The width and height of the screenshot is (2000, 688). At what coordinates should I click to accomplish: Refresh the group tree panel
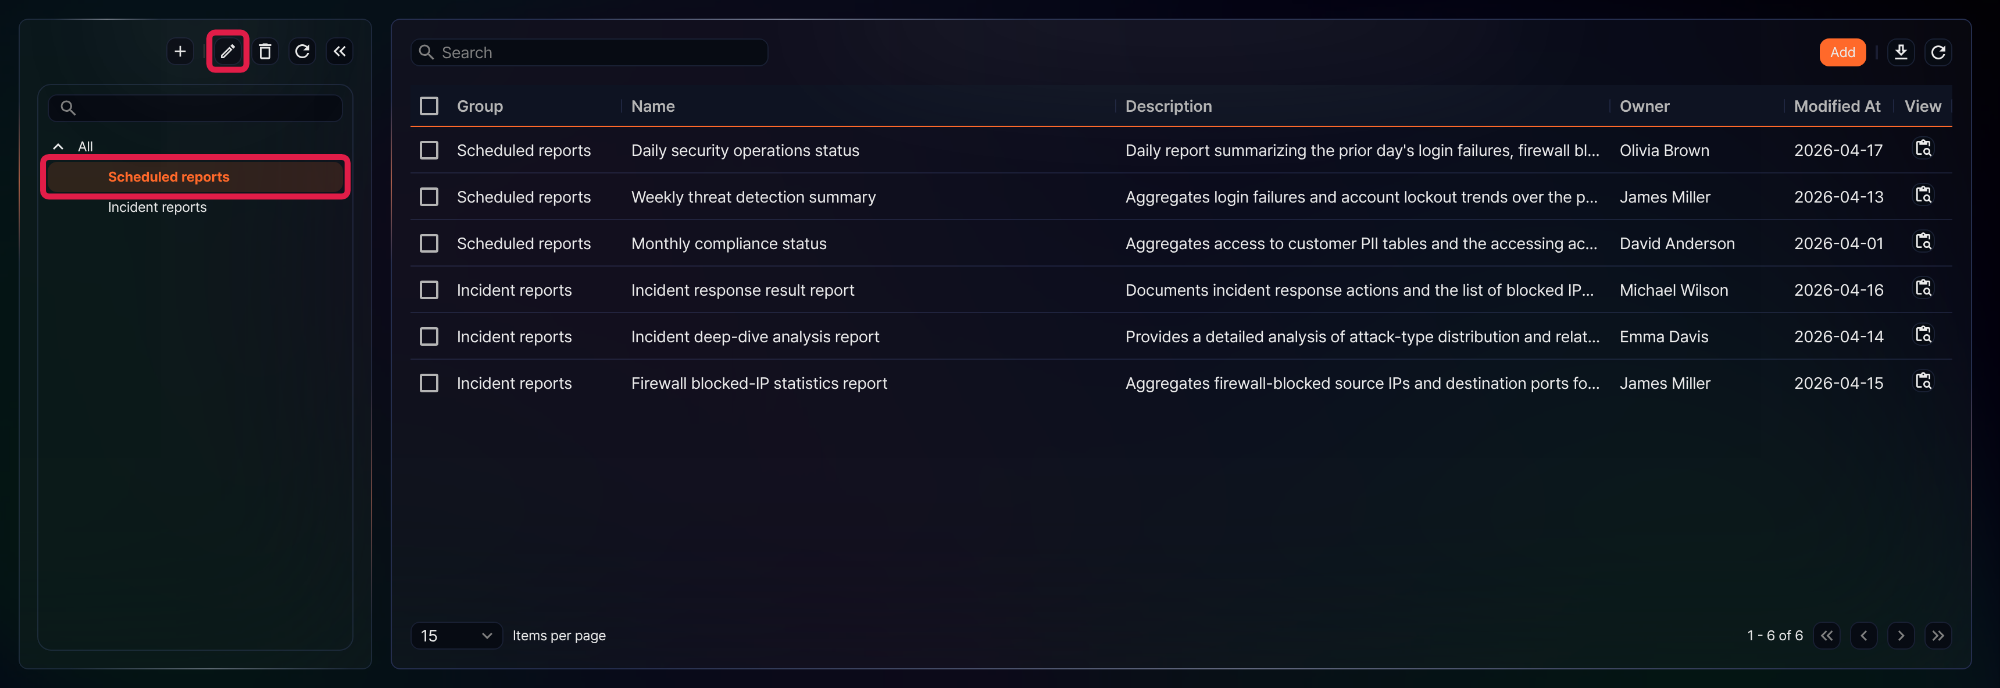tap(302, 51)
